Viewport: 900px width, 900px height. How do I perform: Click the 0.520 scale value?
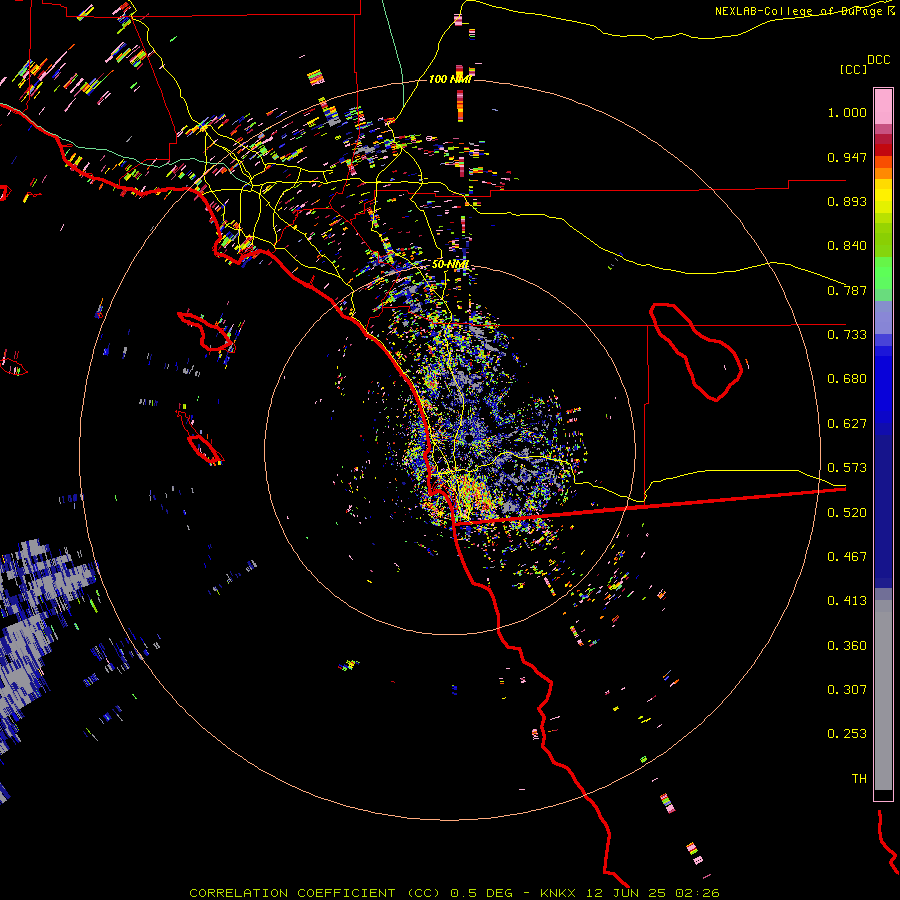pyautogui.click(x=847, y=513)
